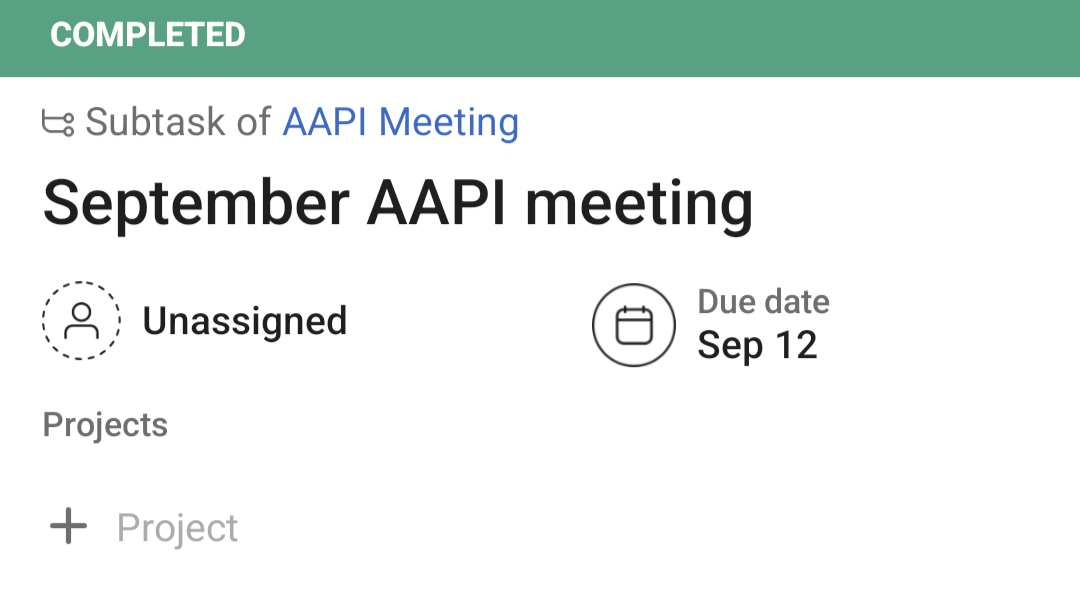
Task: Click the word "September" in the title
Action: [196, 203]
